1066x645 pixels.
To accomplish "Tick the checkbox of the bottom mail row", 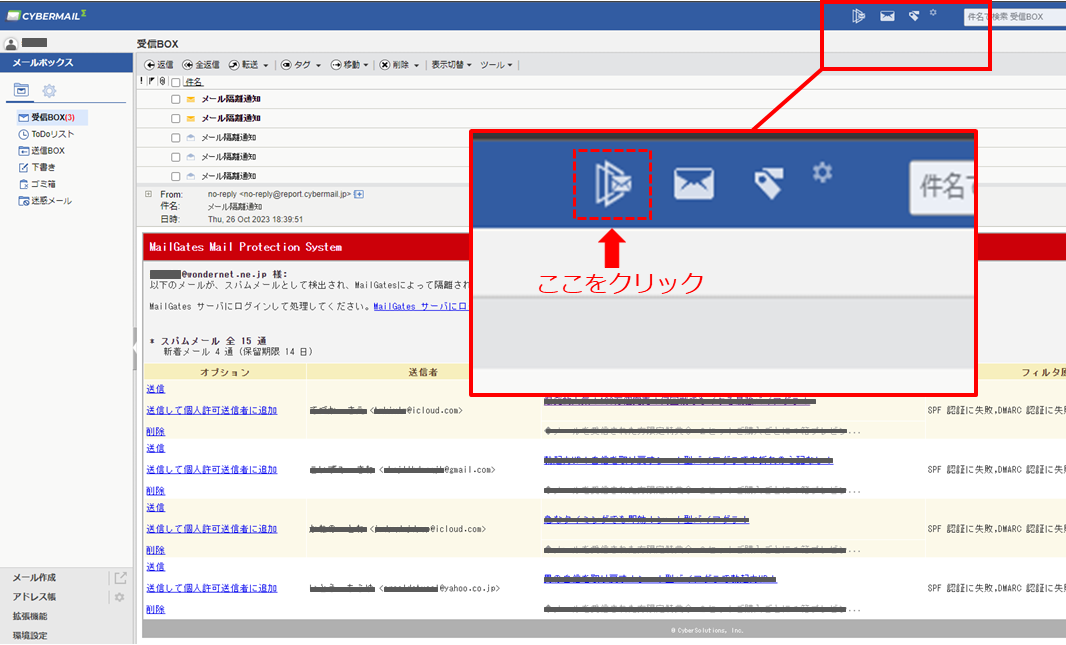I will 175,177.
